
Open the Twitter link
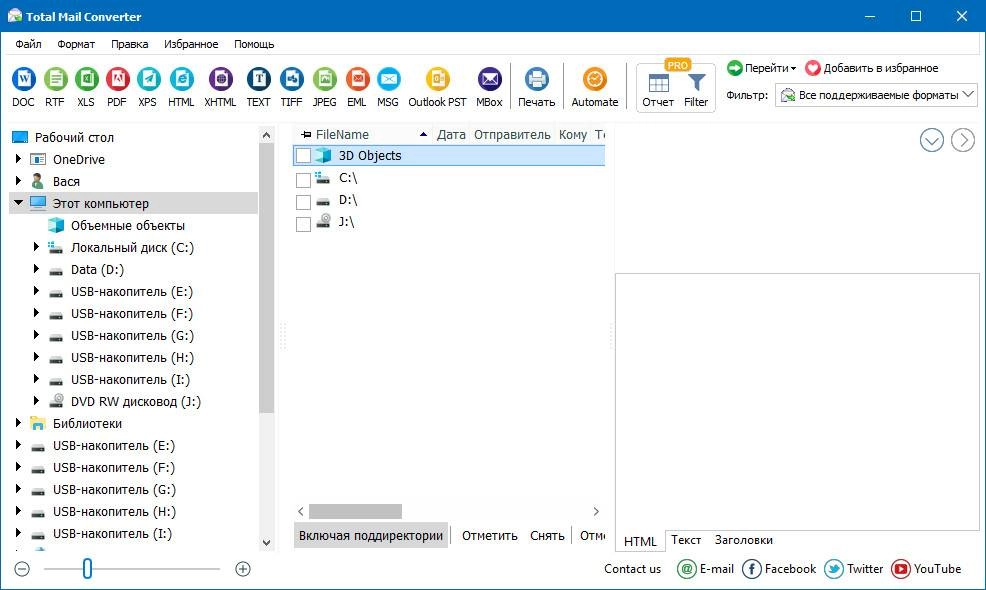click(853, 569)
